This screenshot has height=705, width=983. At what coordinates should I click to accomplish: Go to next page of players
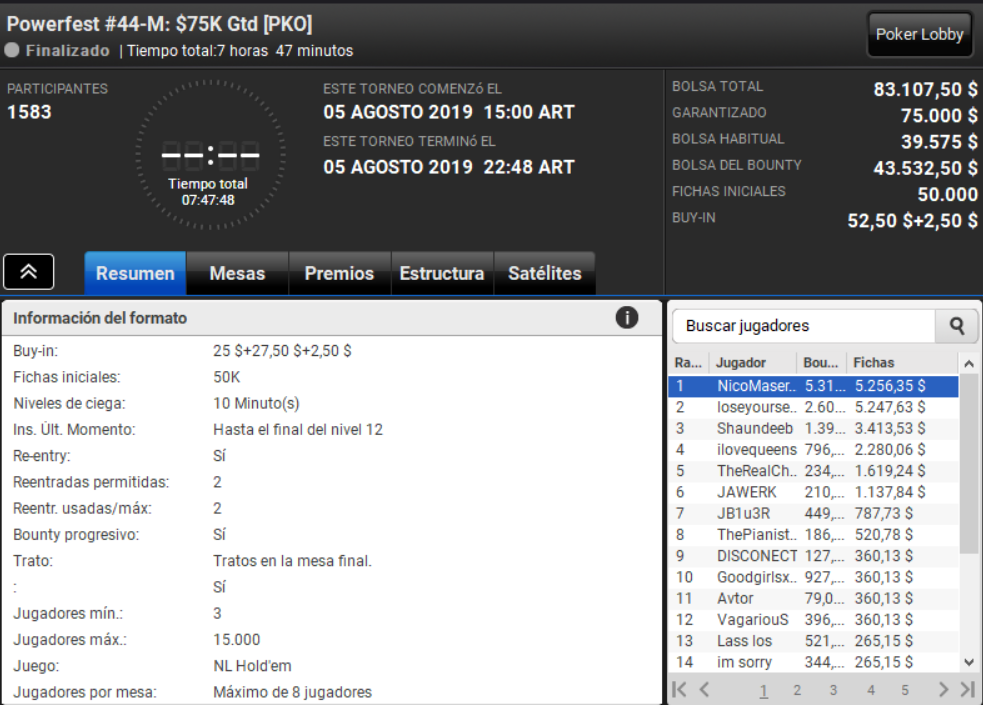click(x=942, y=689)
